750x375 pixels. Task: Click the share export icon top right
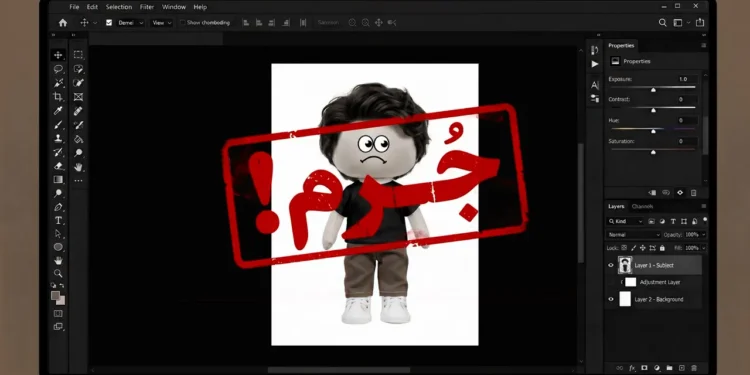pyautogui.click(x=700, y=22)
